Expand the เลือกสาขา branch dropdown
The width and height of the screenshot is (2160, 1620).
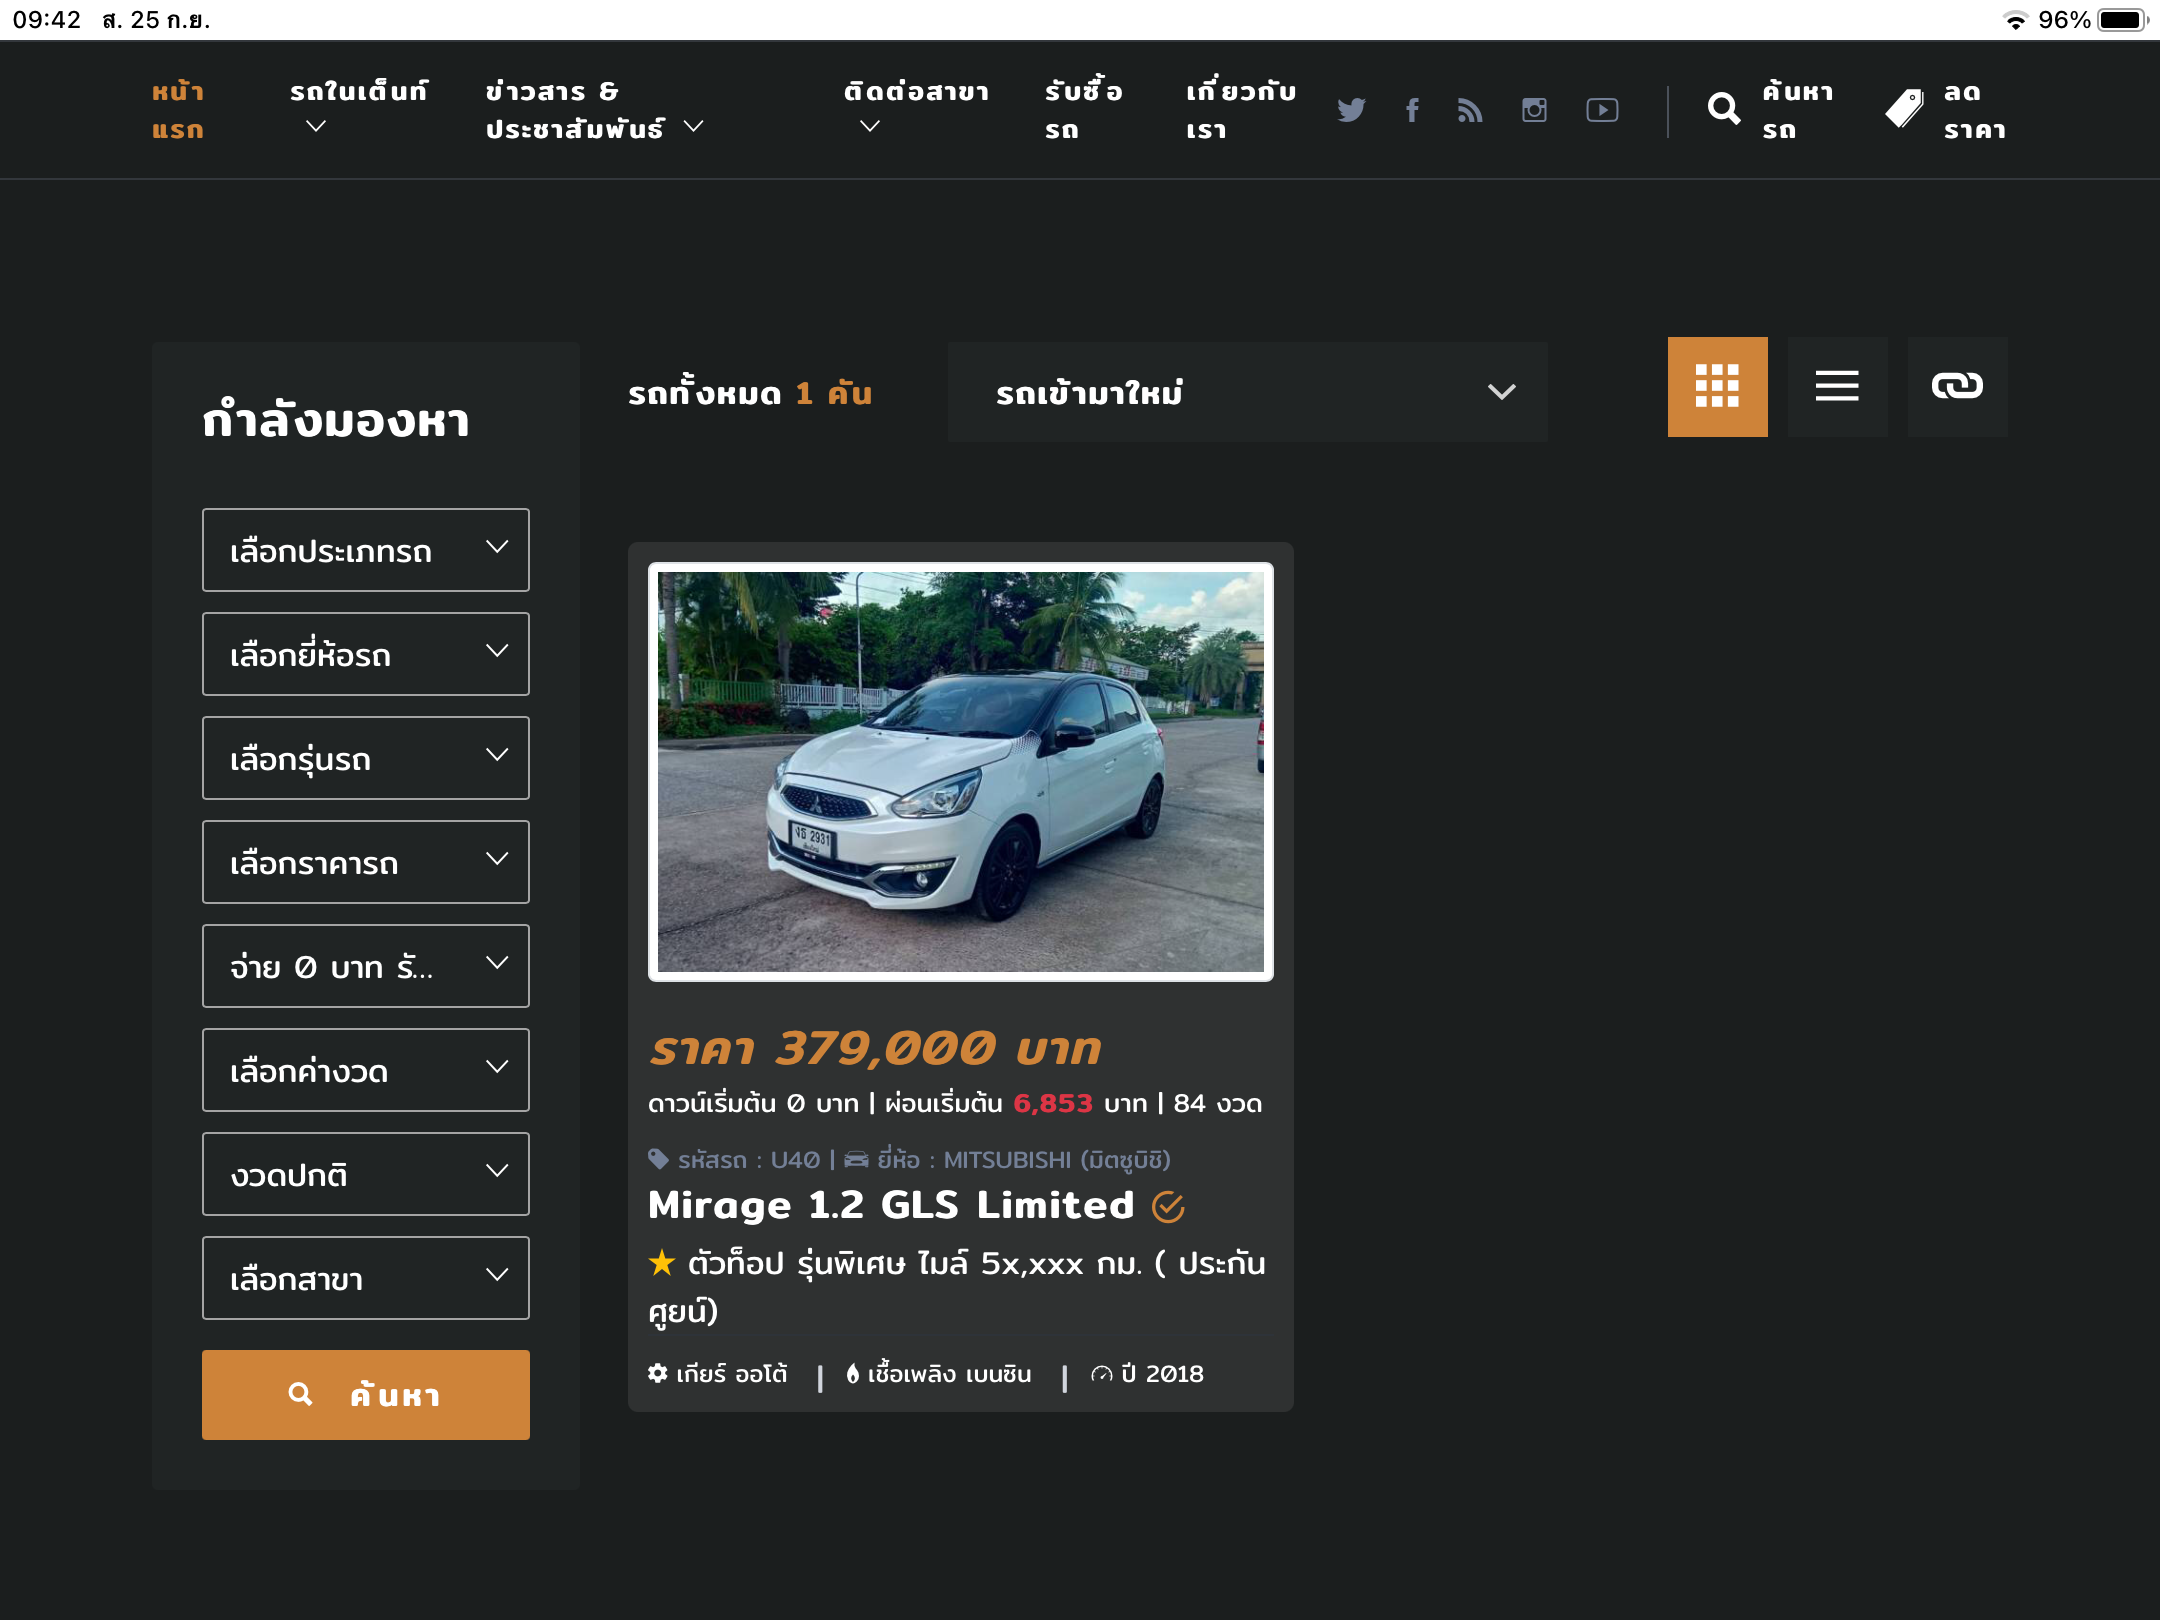[365, 1278]
